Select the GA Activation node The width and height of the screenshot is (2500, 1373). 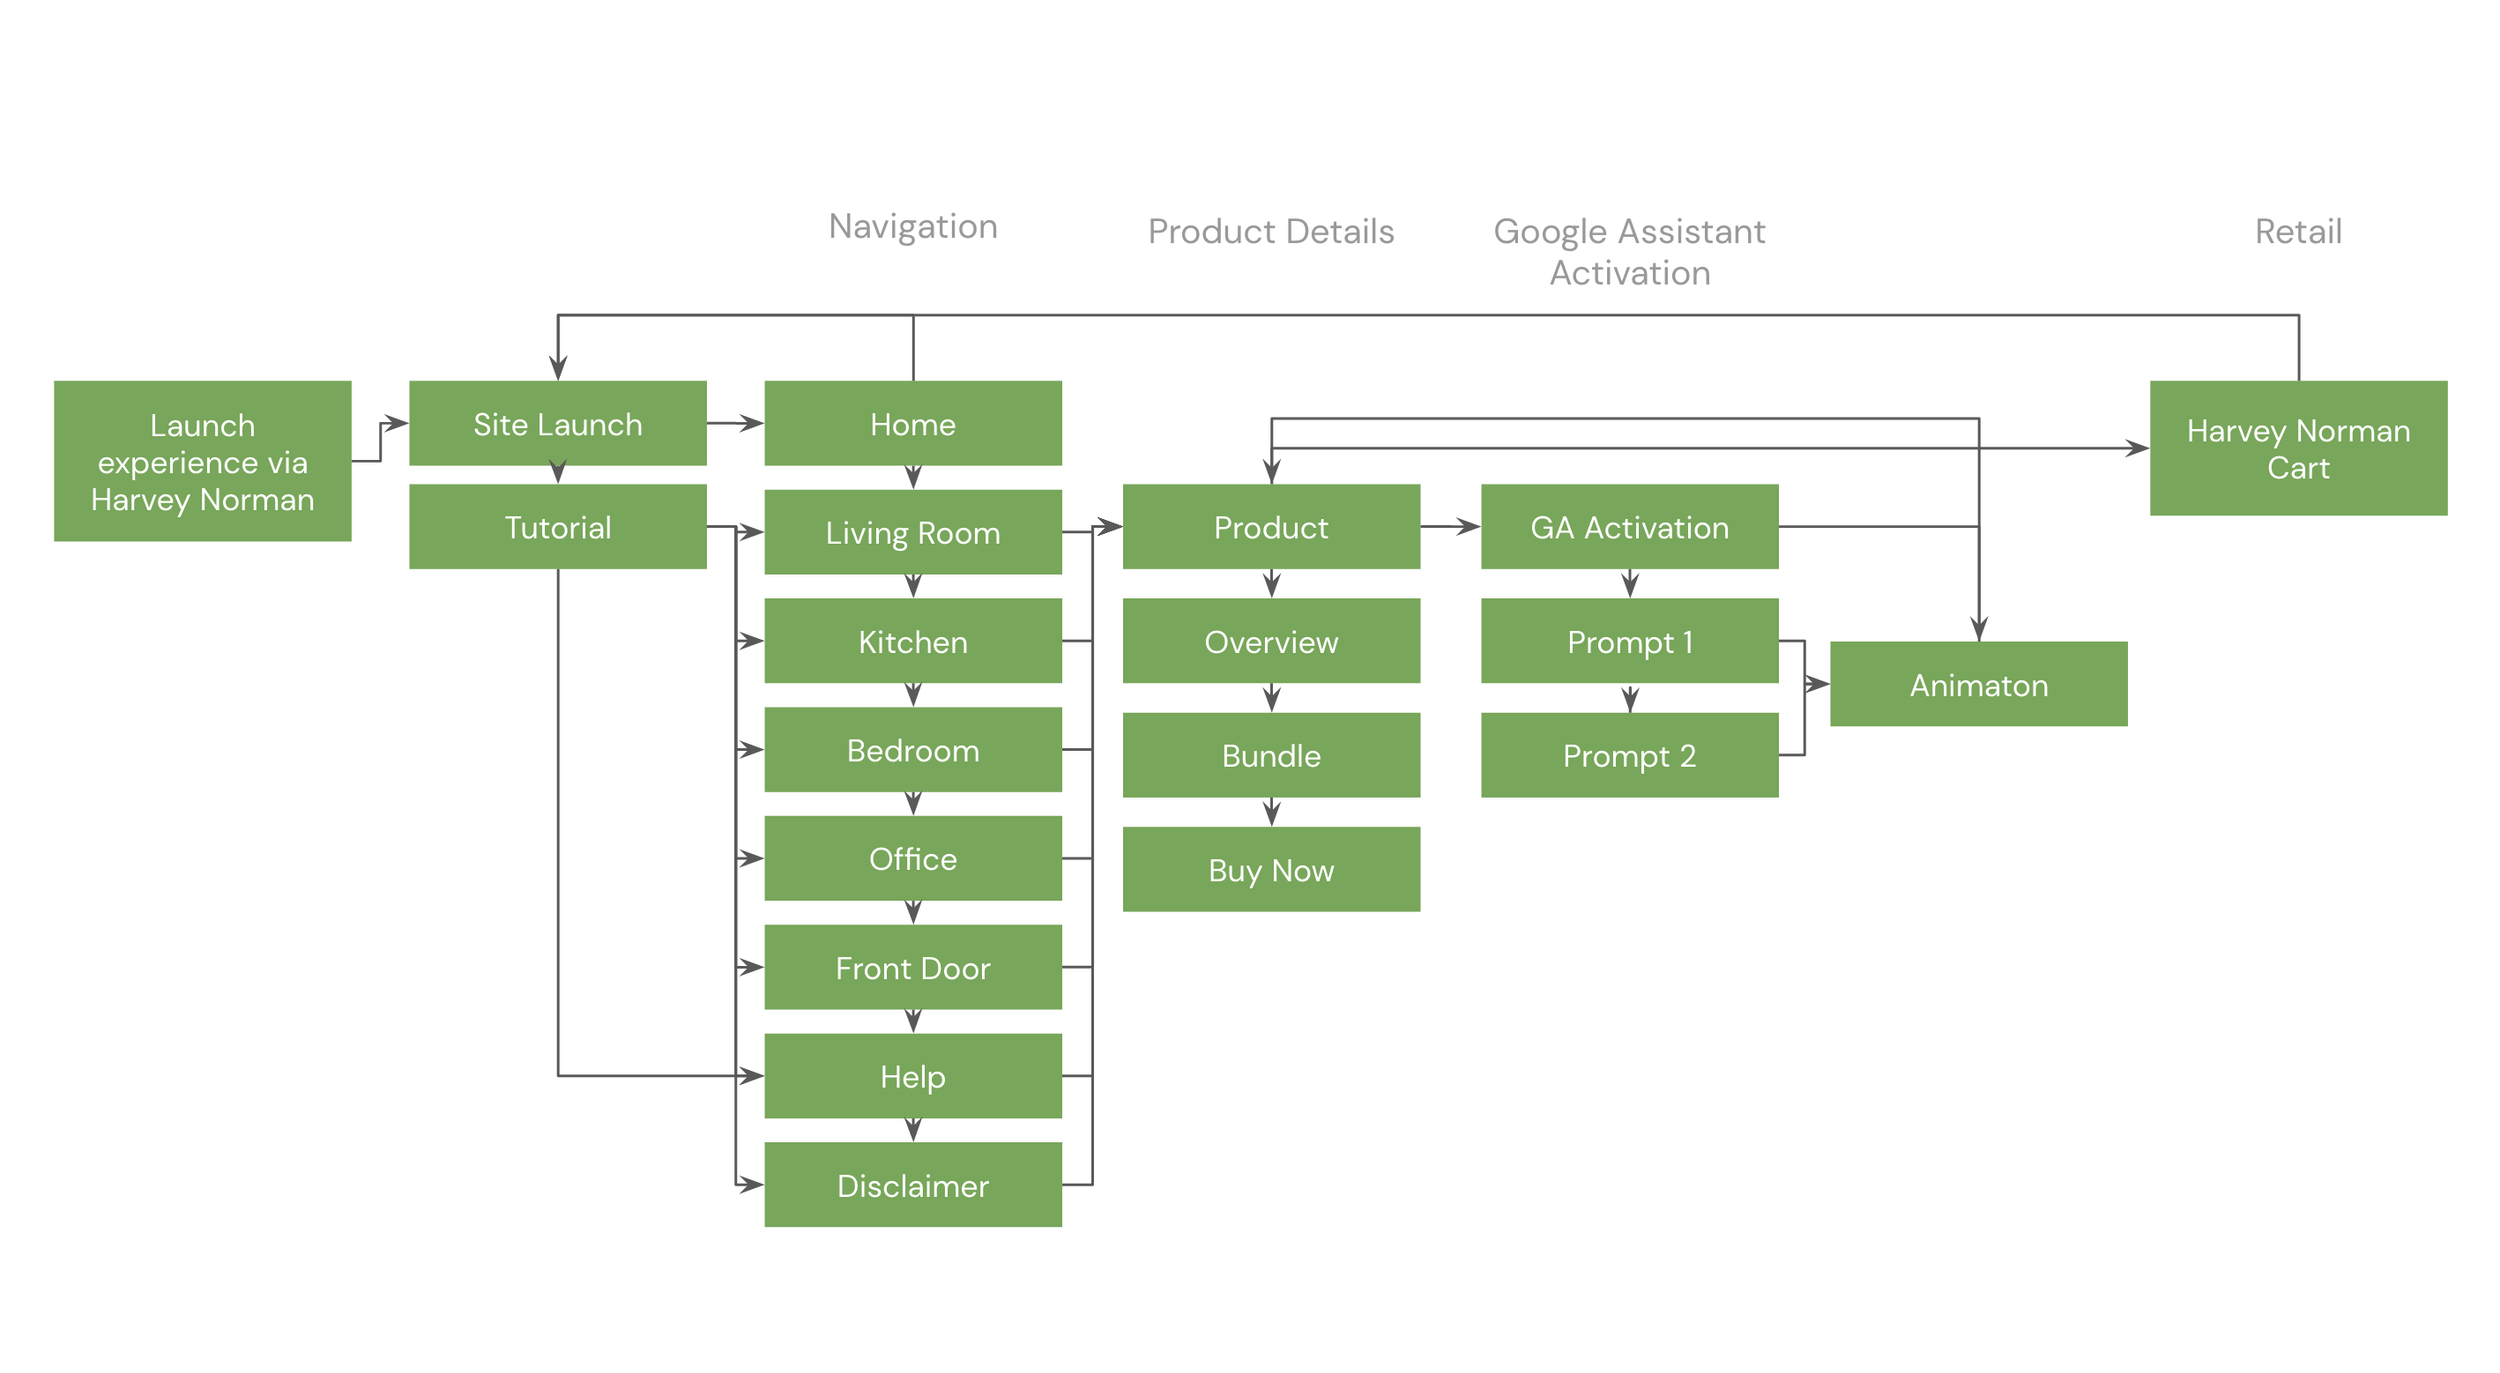pyautogui.click(x=1628, y=526)
